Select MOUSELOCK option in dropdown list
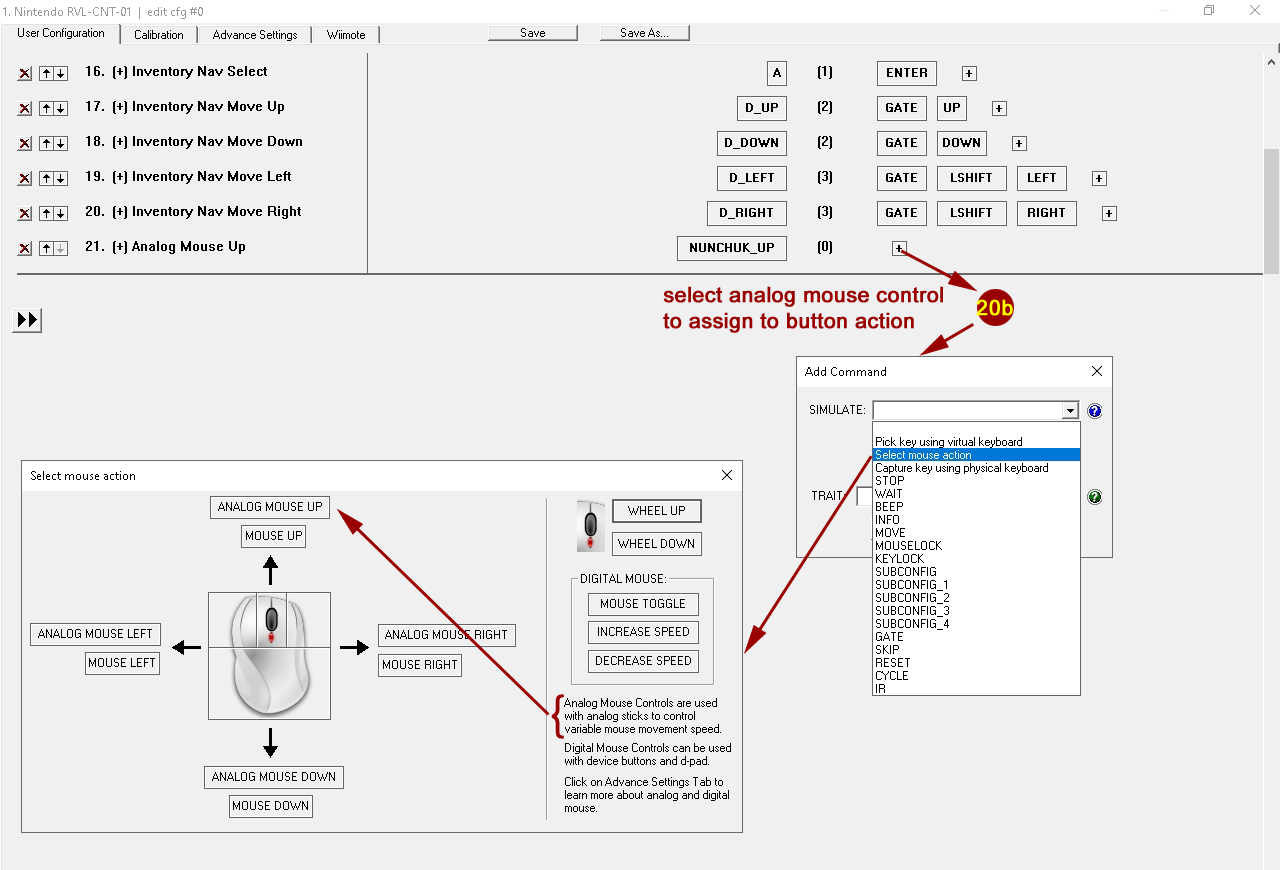 pyautogui.click(x=908, y=546)
